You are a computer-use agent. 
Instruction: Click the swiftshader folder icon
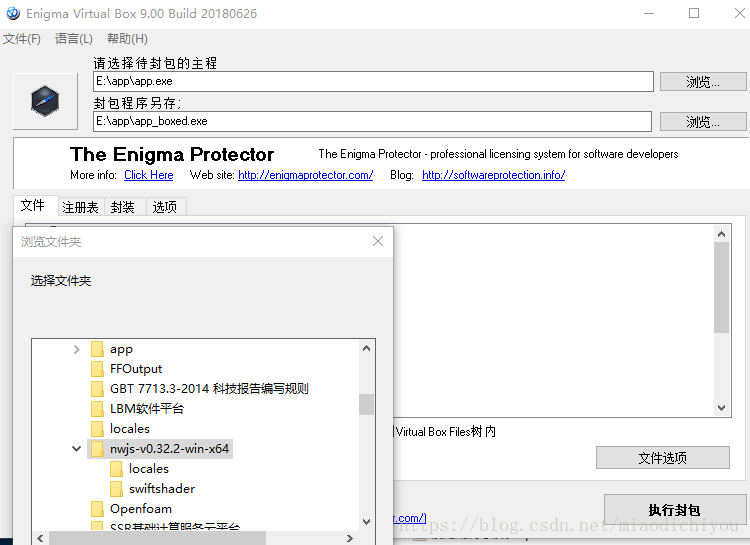click(x=116, y=489)
